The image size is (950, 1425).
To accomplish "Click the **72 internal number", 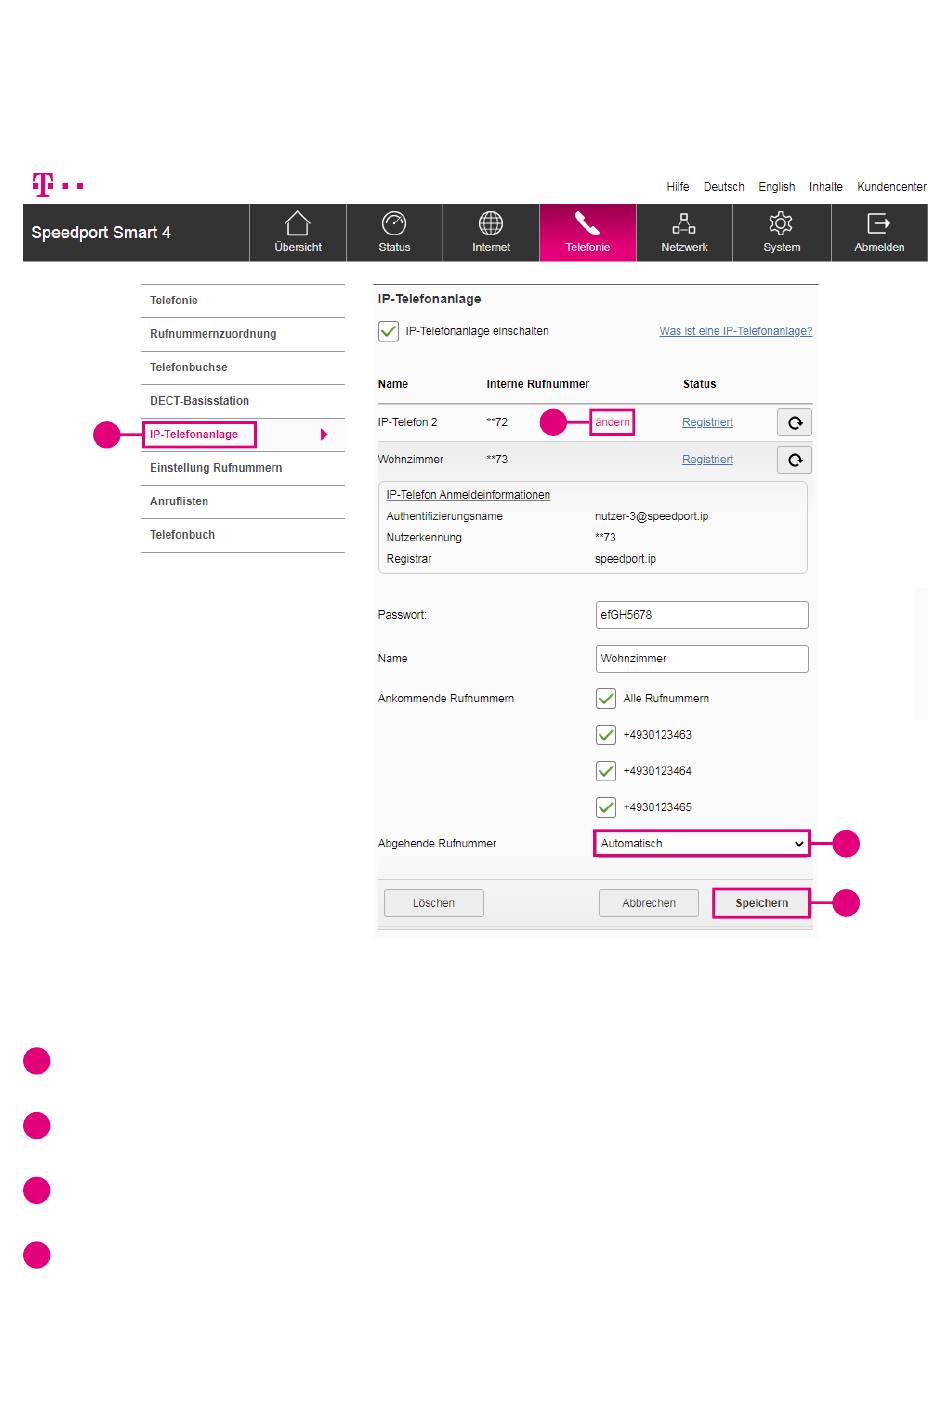I will tap(497, 422).
